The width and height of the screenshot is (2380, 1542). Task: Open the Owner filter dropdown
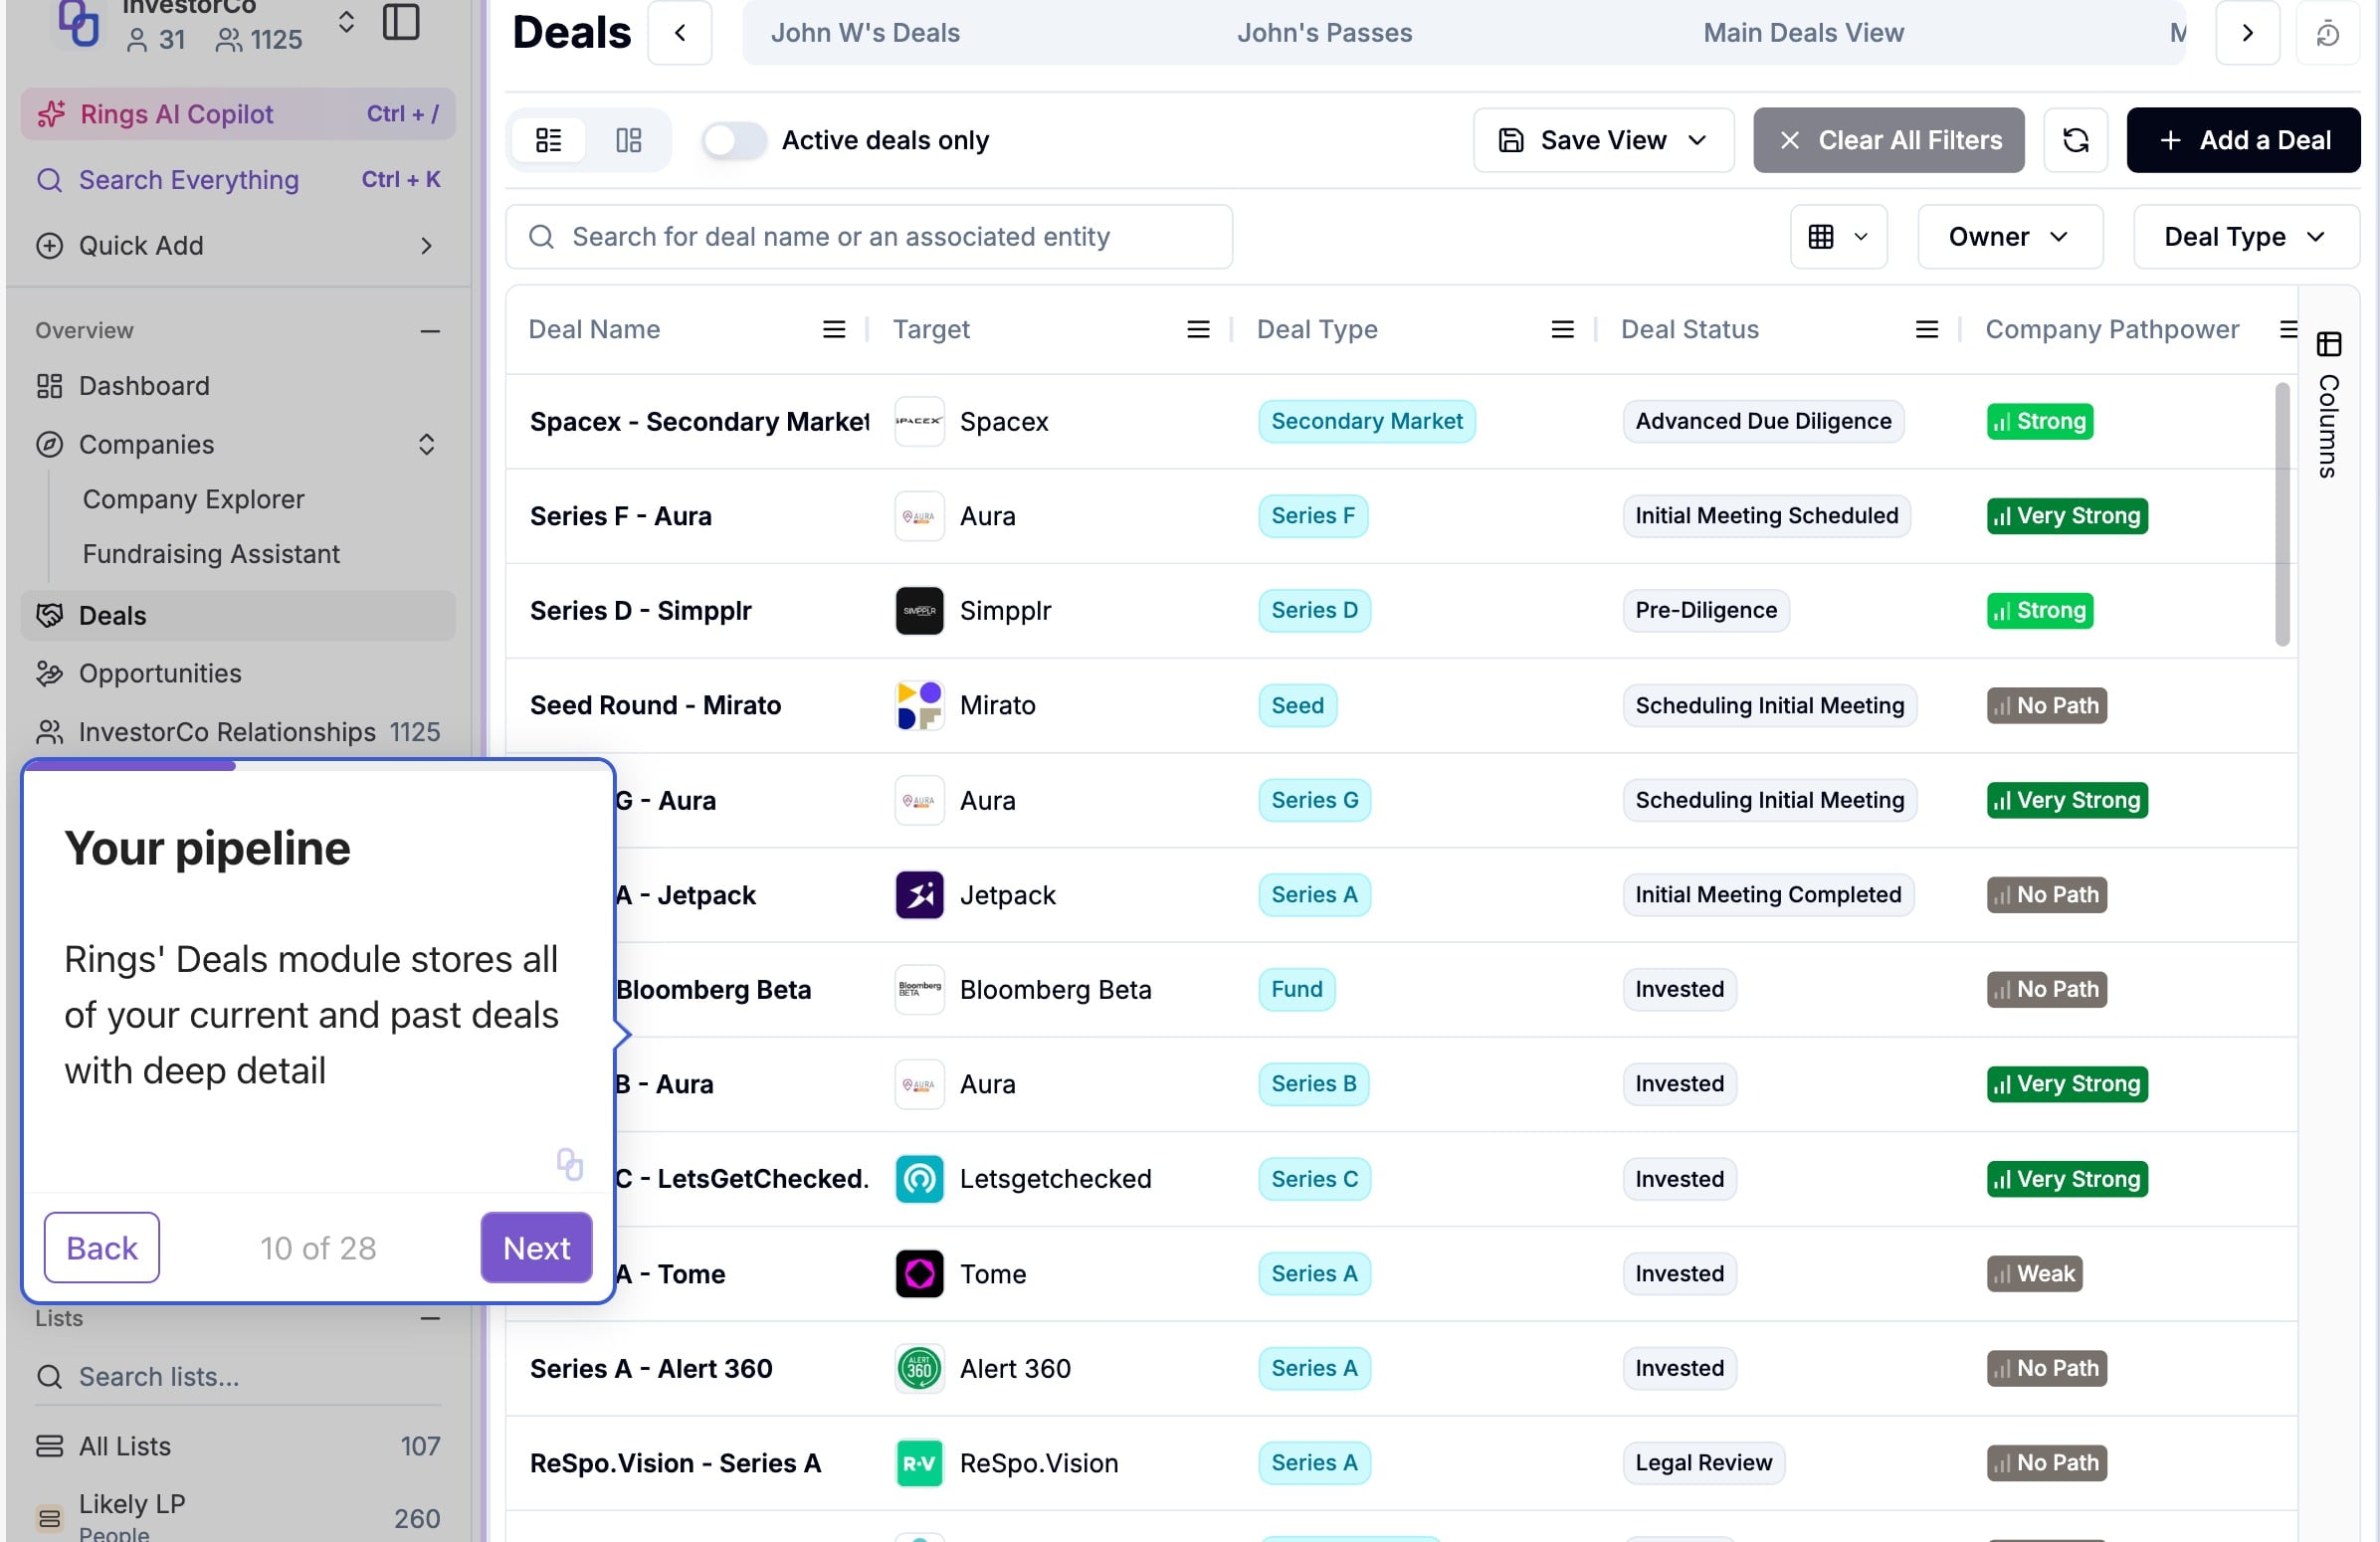[x=2009, y=237]
